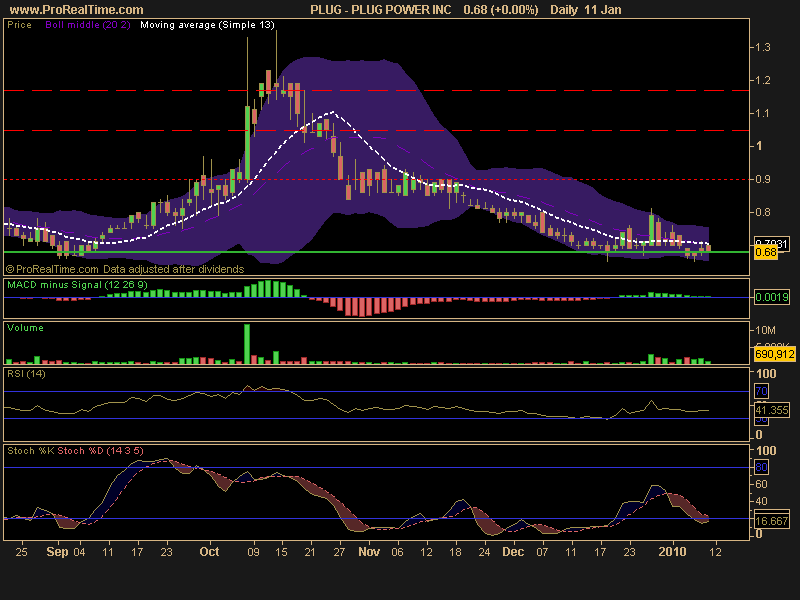Click the 25 date label on the axis
This screenshot has height=600, width=800.
point(21,552)
